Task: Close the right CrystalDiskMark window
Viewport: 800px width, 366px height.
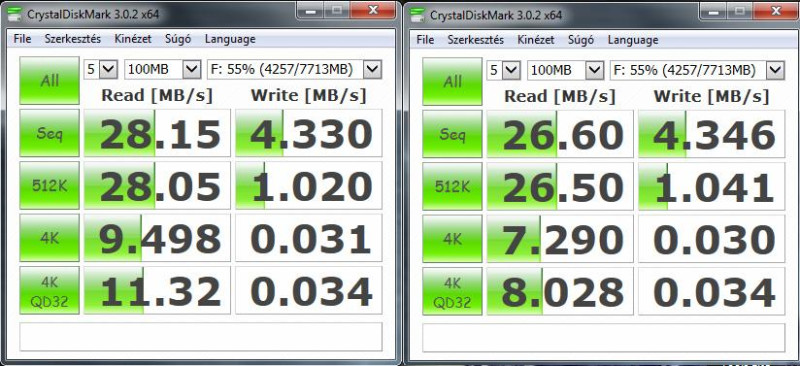Action: (x=776, y=10)
